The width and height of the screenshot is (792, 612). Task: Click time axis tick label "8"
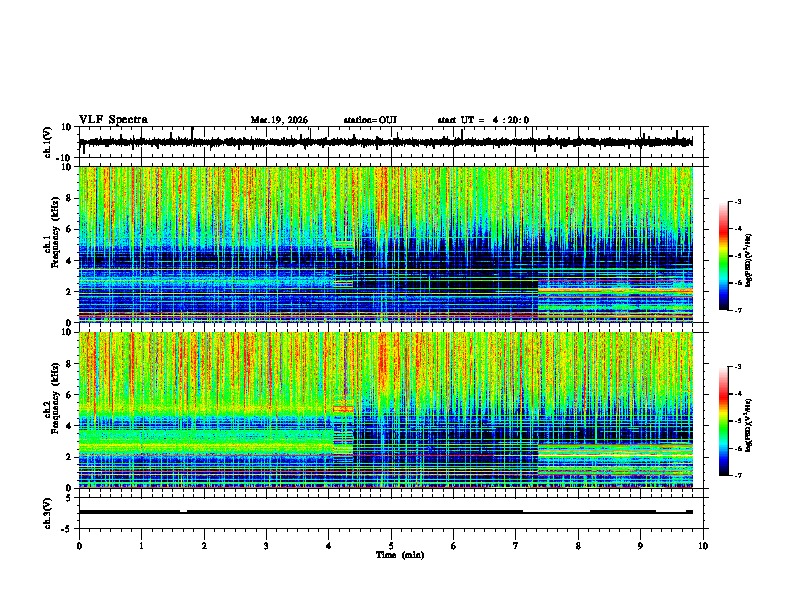[x=578, y=546]
